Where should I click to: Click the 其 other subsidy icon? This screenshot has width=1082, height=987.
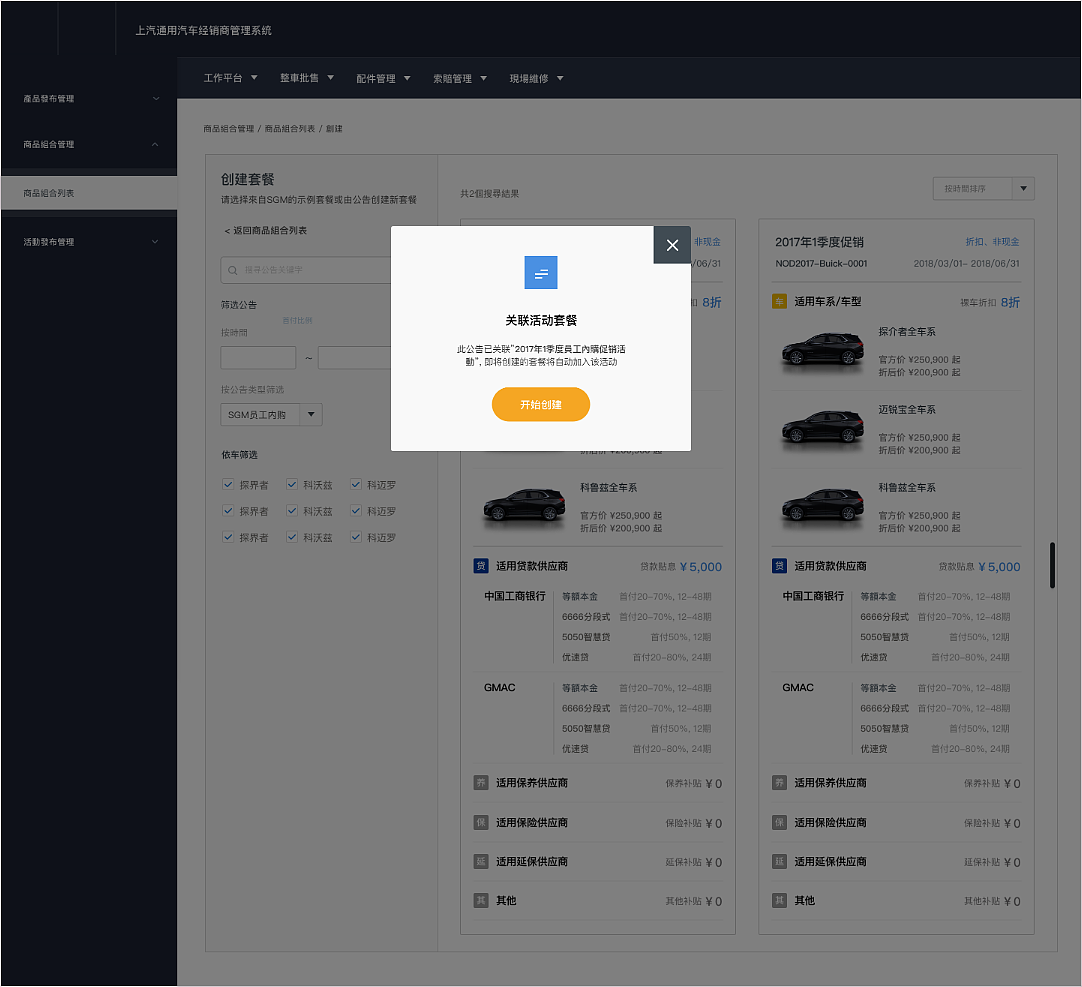pyautogui.click(x=779, y=900)
